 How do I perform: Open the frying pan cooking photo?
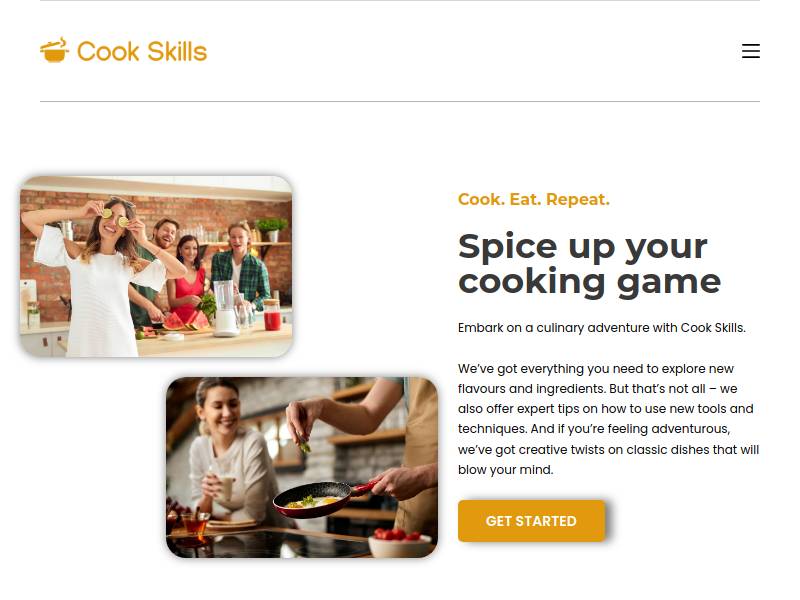302,467
